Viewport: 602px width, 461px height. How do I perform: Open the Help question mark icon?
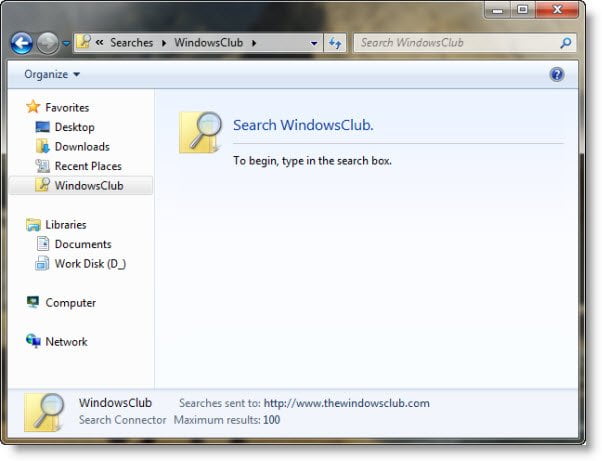pyautogui.click(x=557, y=74)
